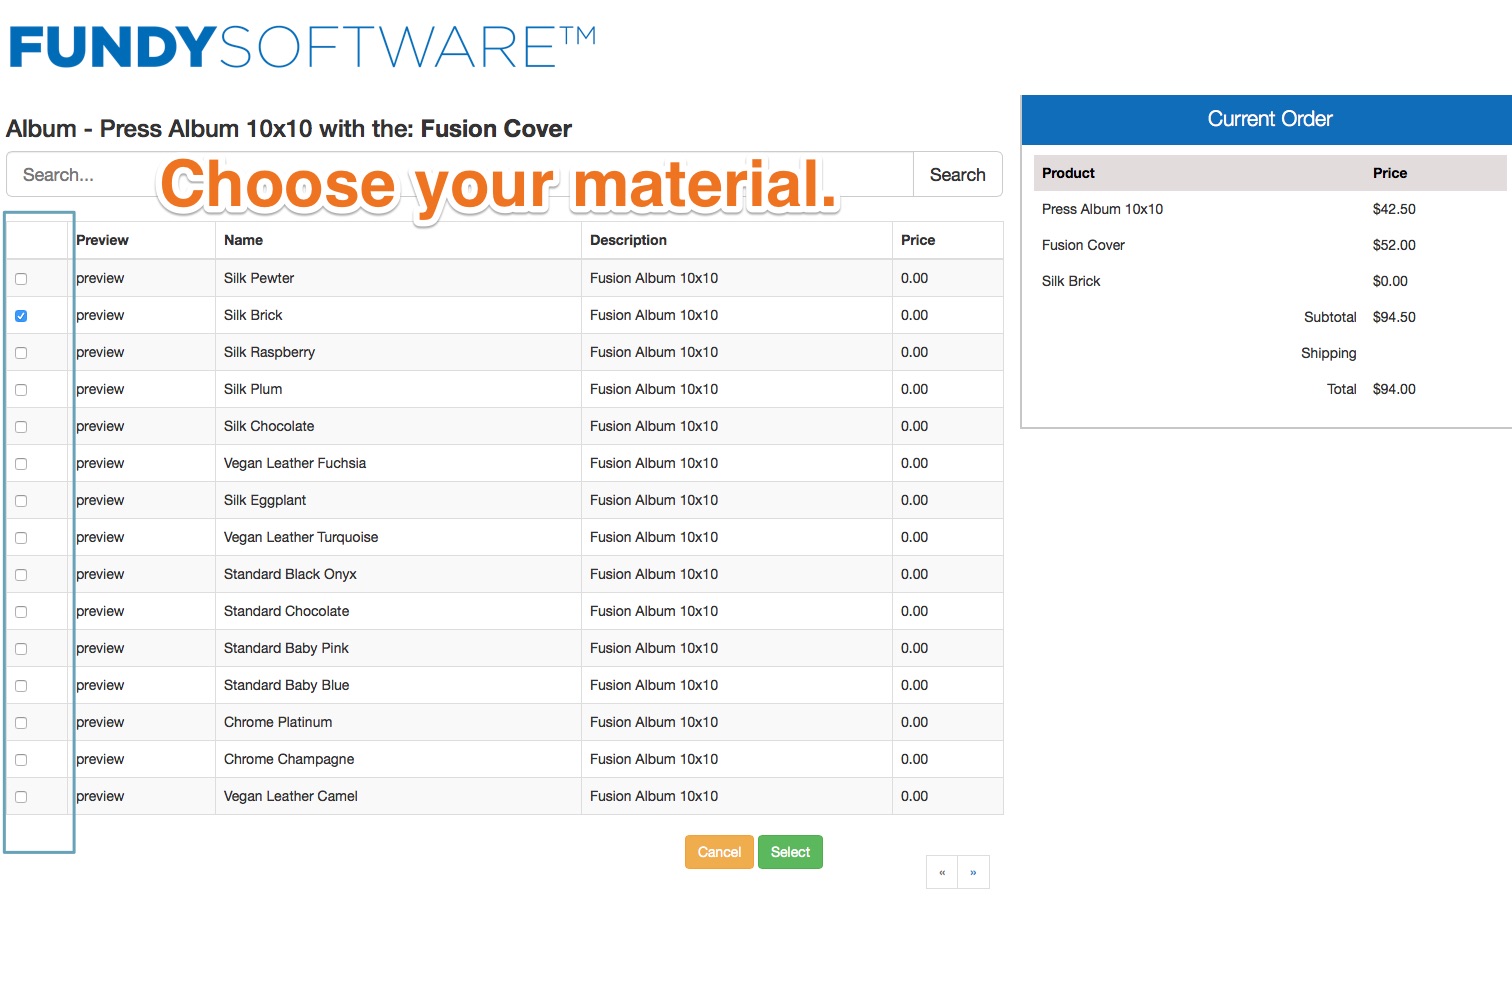Open preview link for Silk Chocolate
The width and height of the screenshot is (1512, 985).
click(100, 426)
